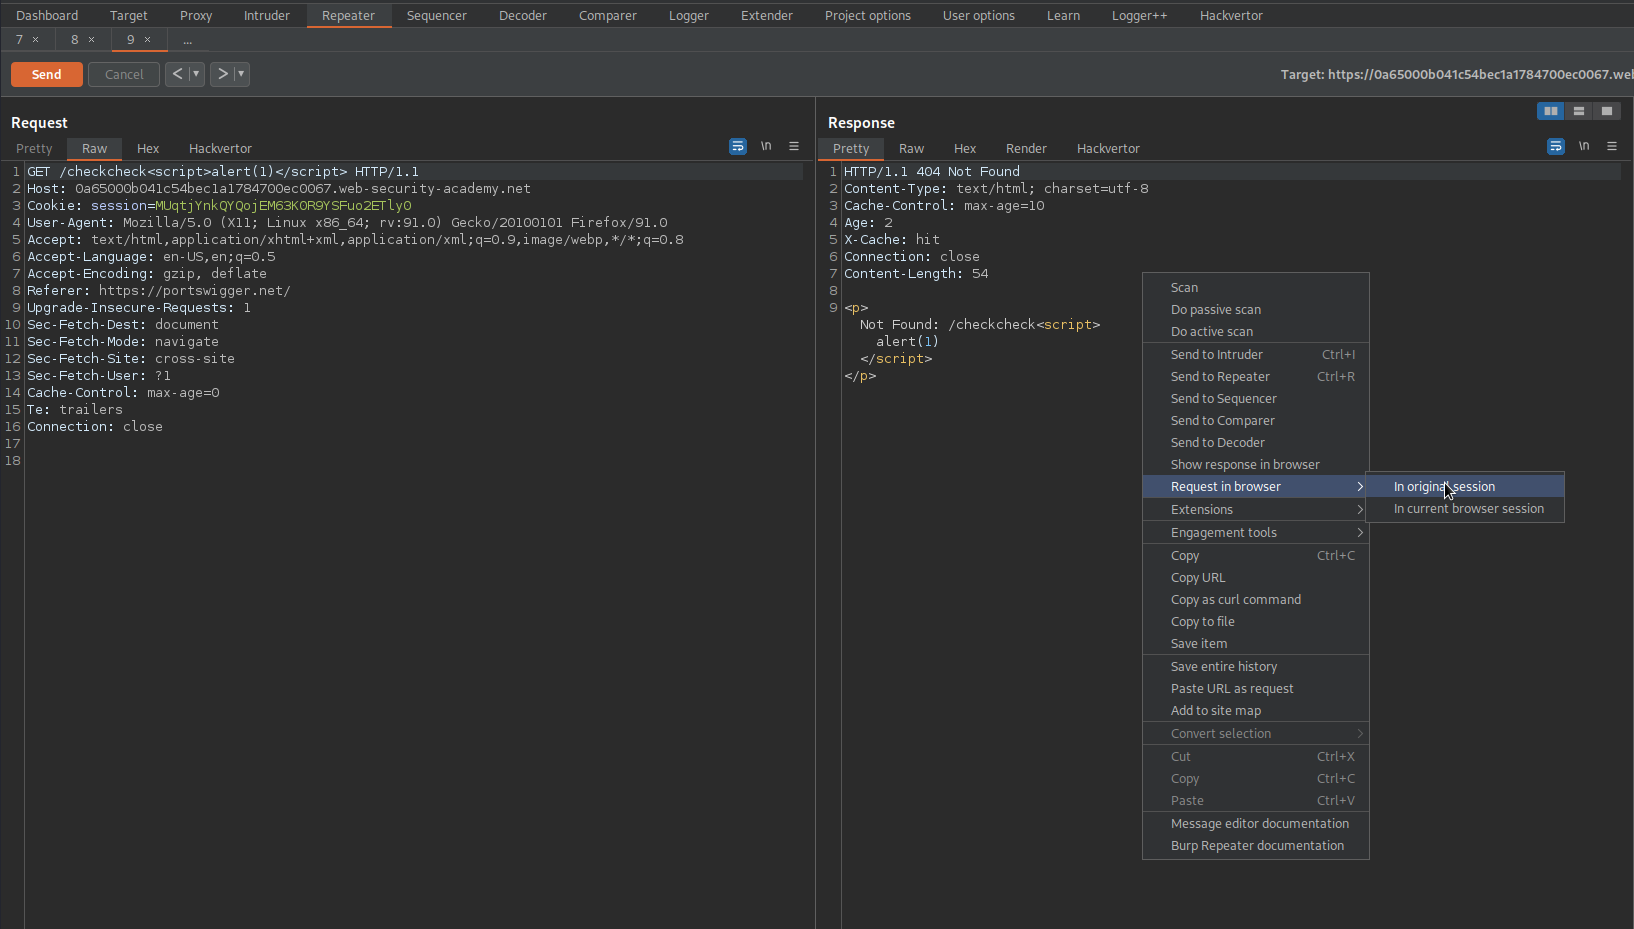Open the Sequencer tab
This screenshot has width=1634, height=929.
[x=437, y=15]
